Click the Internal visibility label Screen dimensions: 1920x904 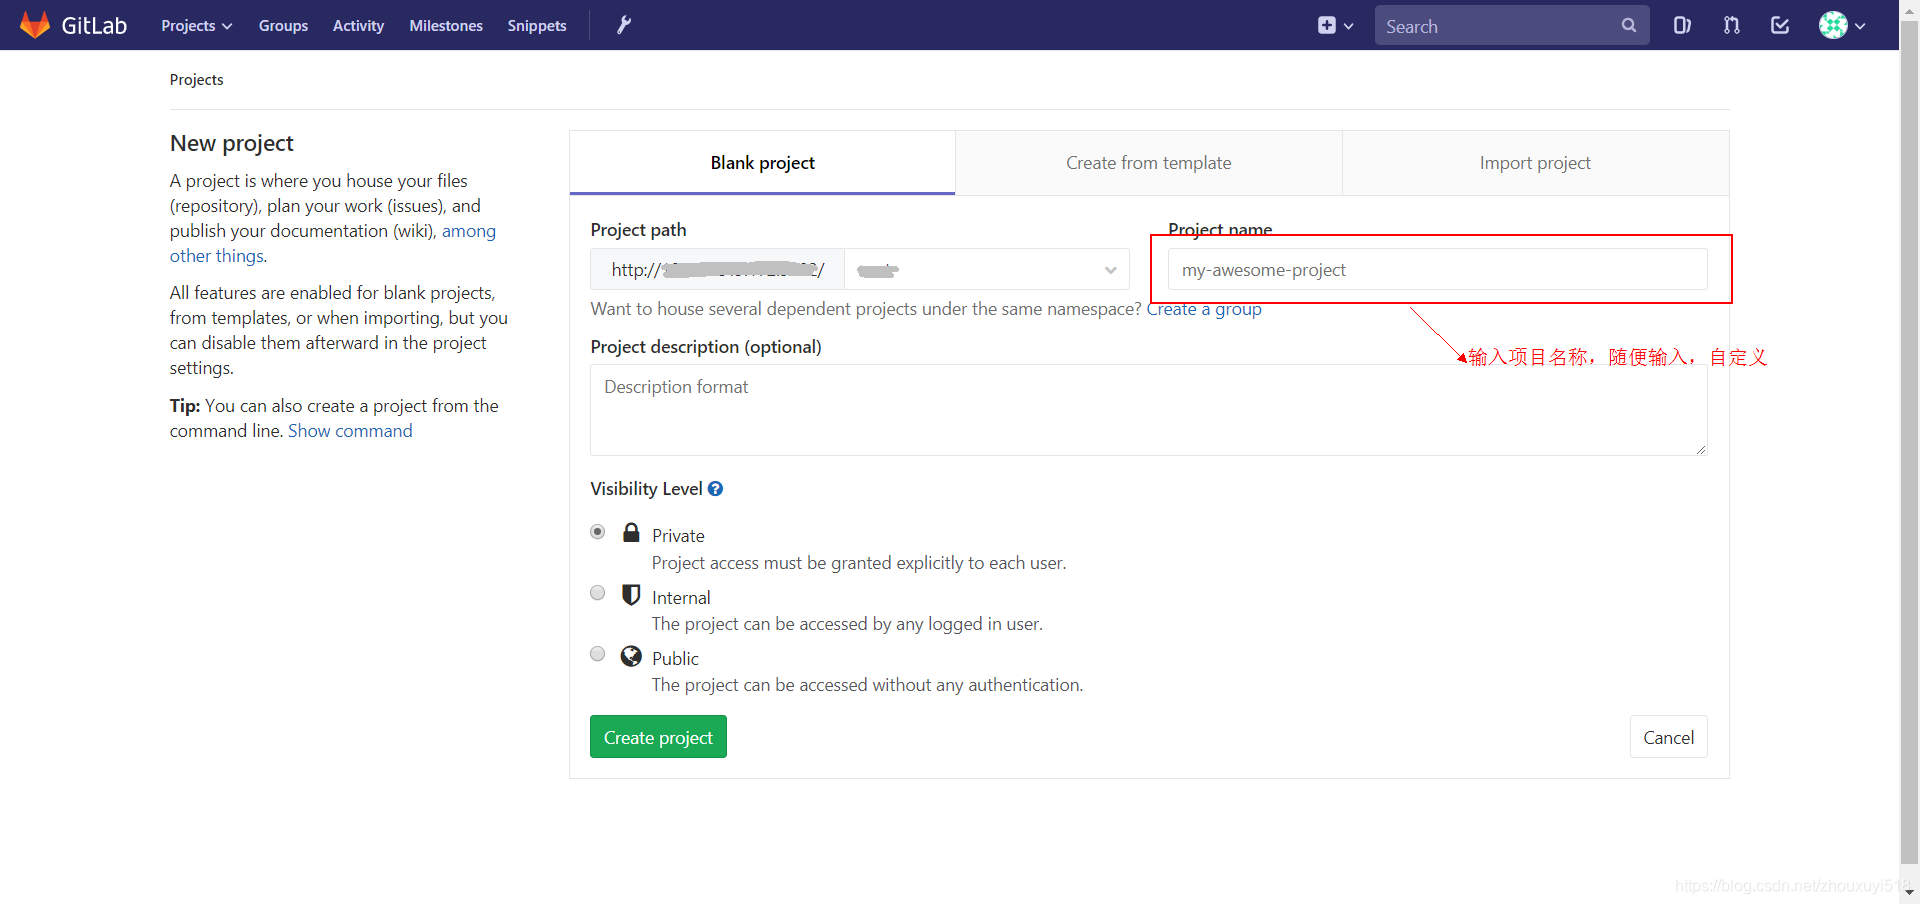point(681,598)
